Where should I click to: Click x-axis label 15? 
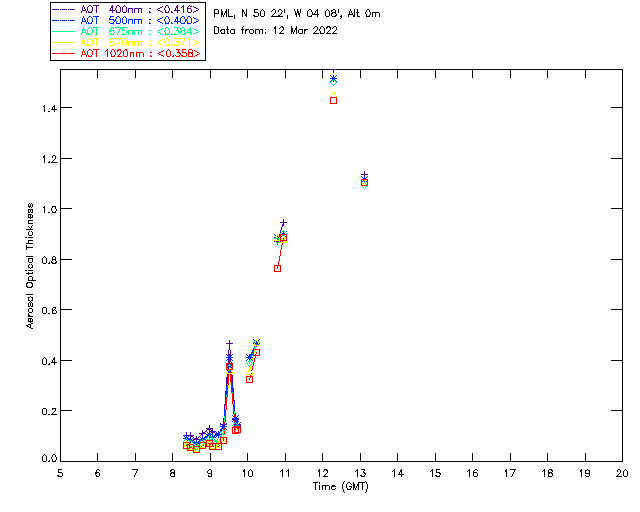(x=435, y=473)
